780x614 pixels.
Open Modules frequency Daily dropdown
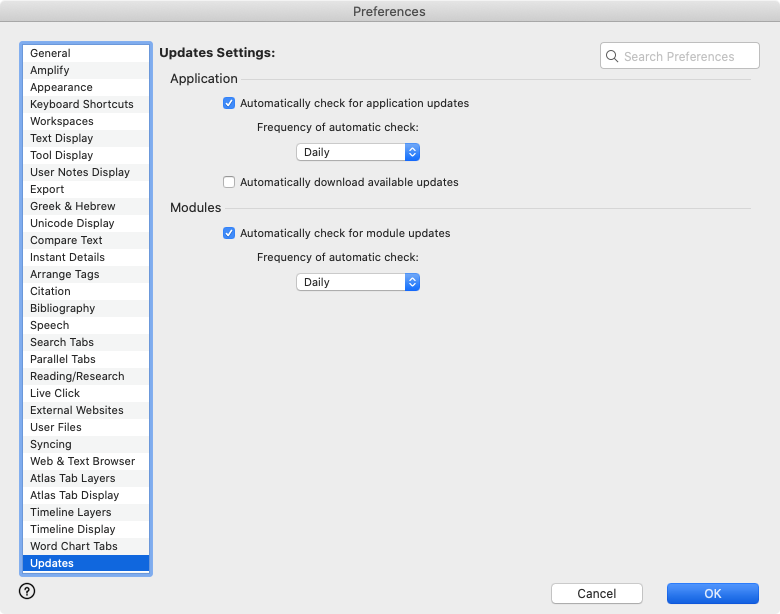point(357,282)
